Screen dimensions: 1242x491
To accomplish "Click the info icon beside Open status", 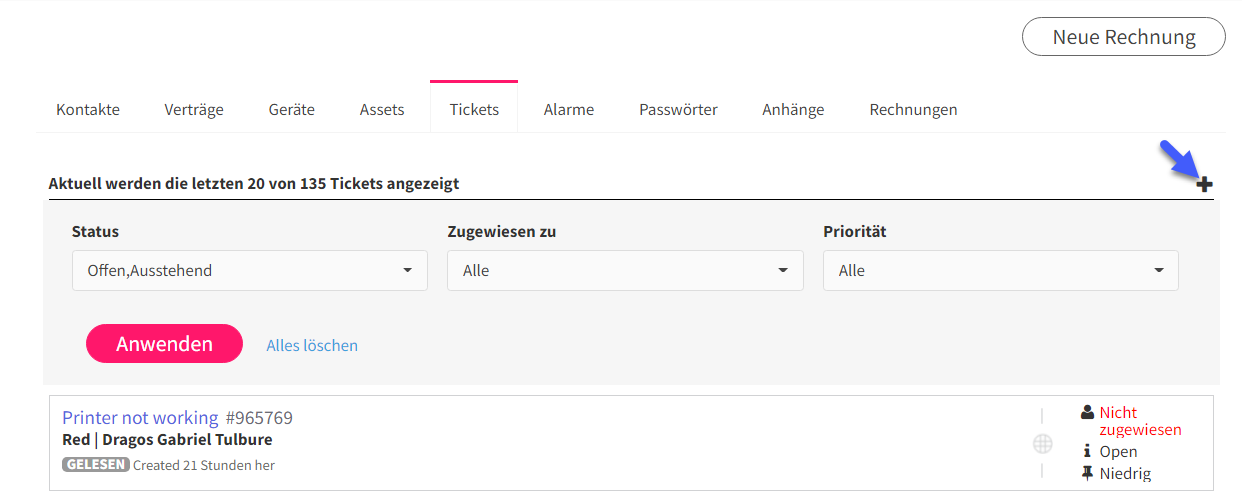I will point(1087,451).
